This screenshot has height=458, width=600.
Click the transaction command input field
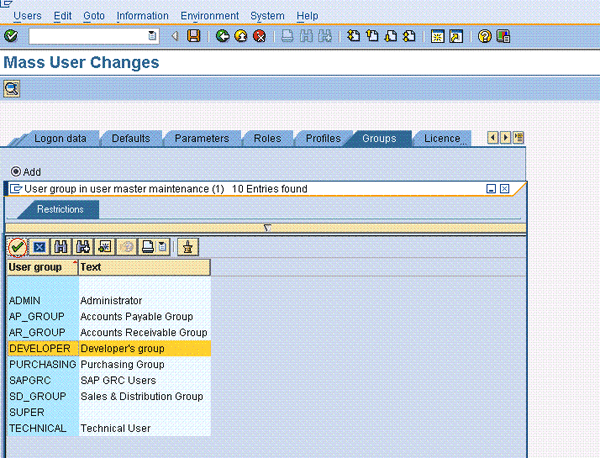[x=88, y=36]
